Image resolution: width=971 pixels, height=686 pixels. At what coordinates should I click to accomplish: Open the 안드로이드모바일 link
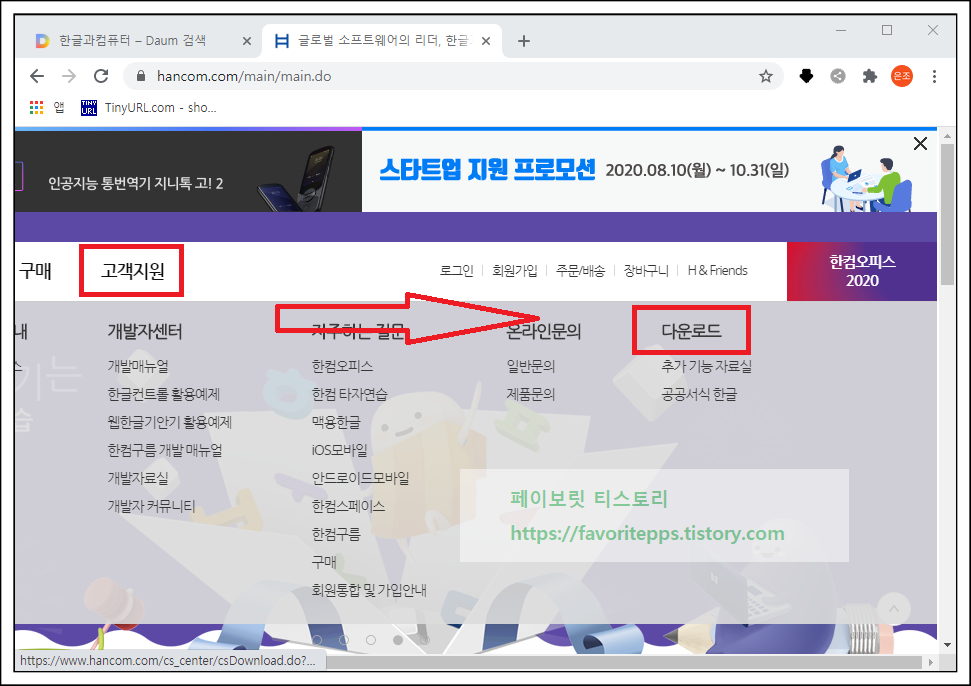pyautogui.click(x=360, y=478)
